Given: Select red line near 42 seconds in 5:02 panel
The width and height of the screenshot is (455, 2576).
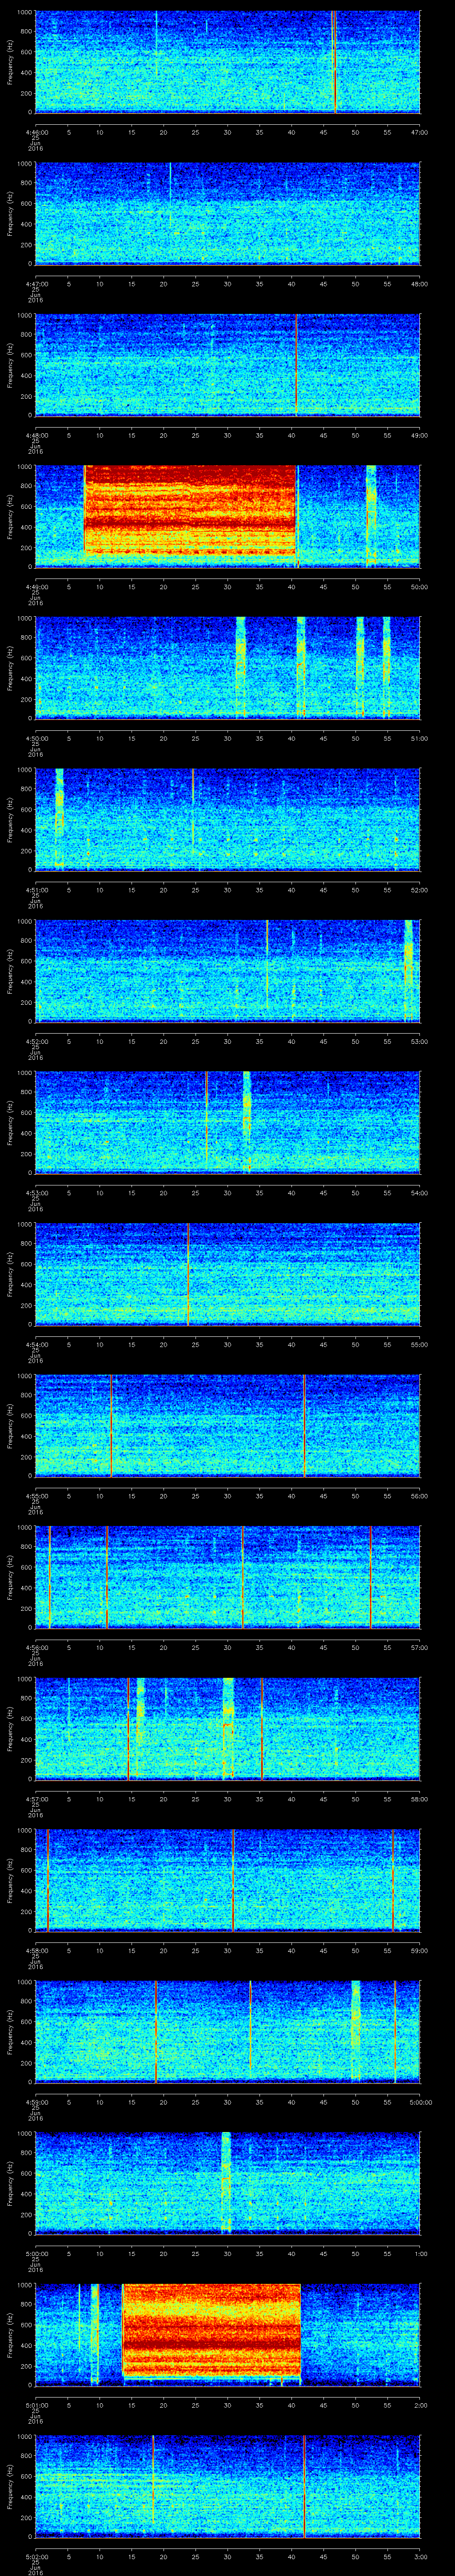Looking at the screenshot, I should pyautogui.click(x=304, y=2485).
